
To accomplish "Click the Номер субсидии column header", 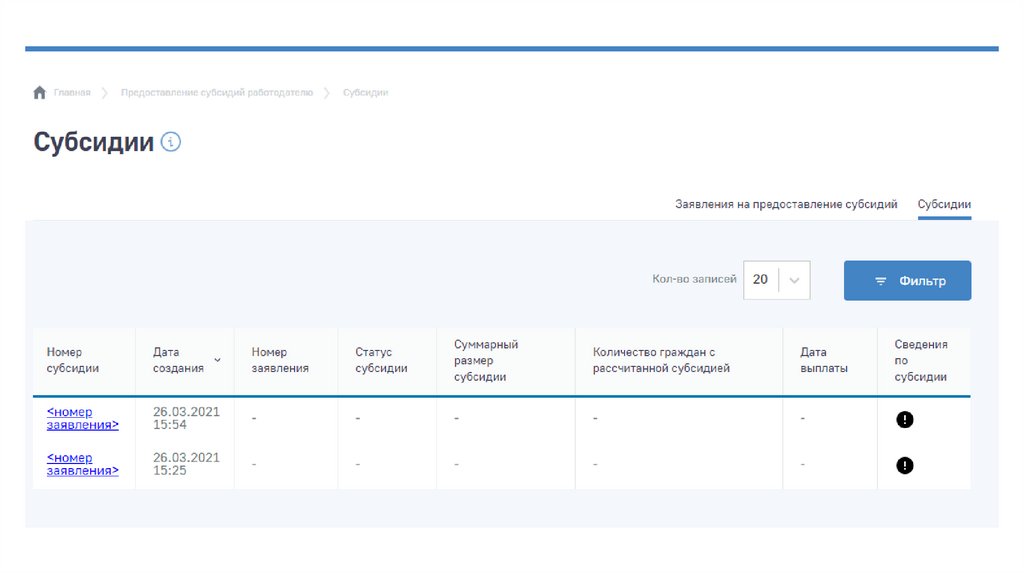I will tap(73, 360).
